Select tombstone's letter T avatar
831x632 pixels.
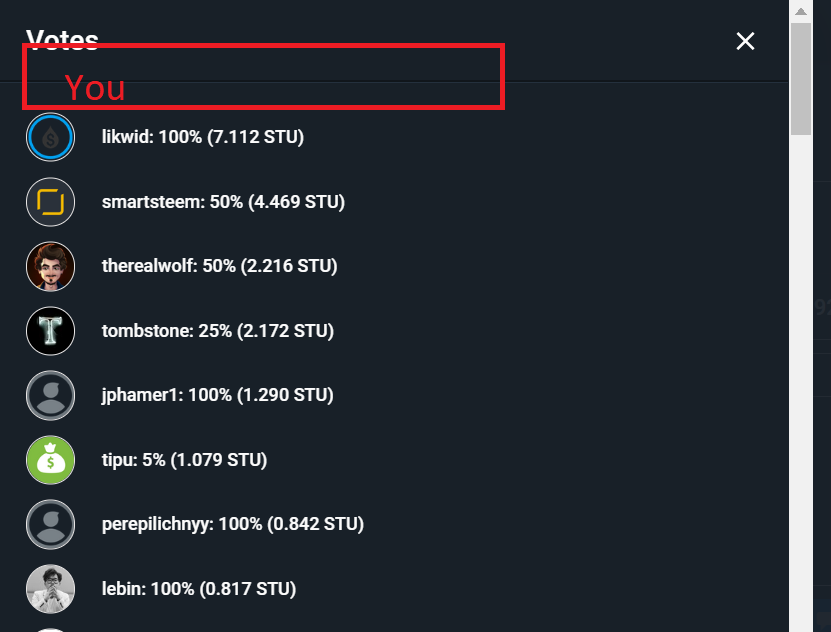coord(50,331)
